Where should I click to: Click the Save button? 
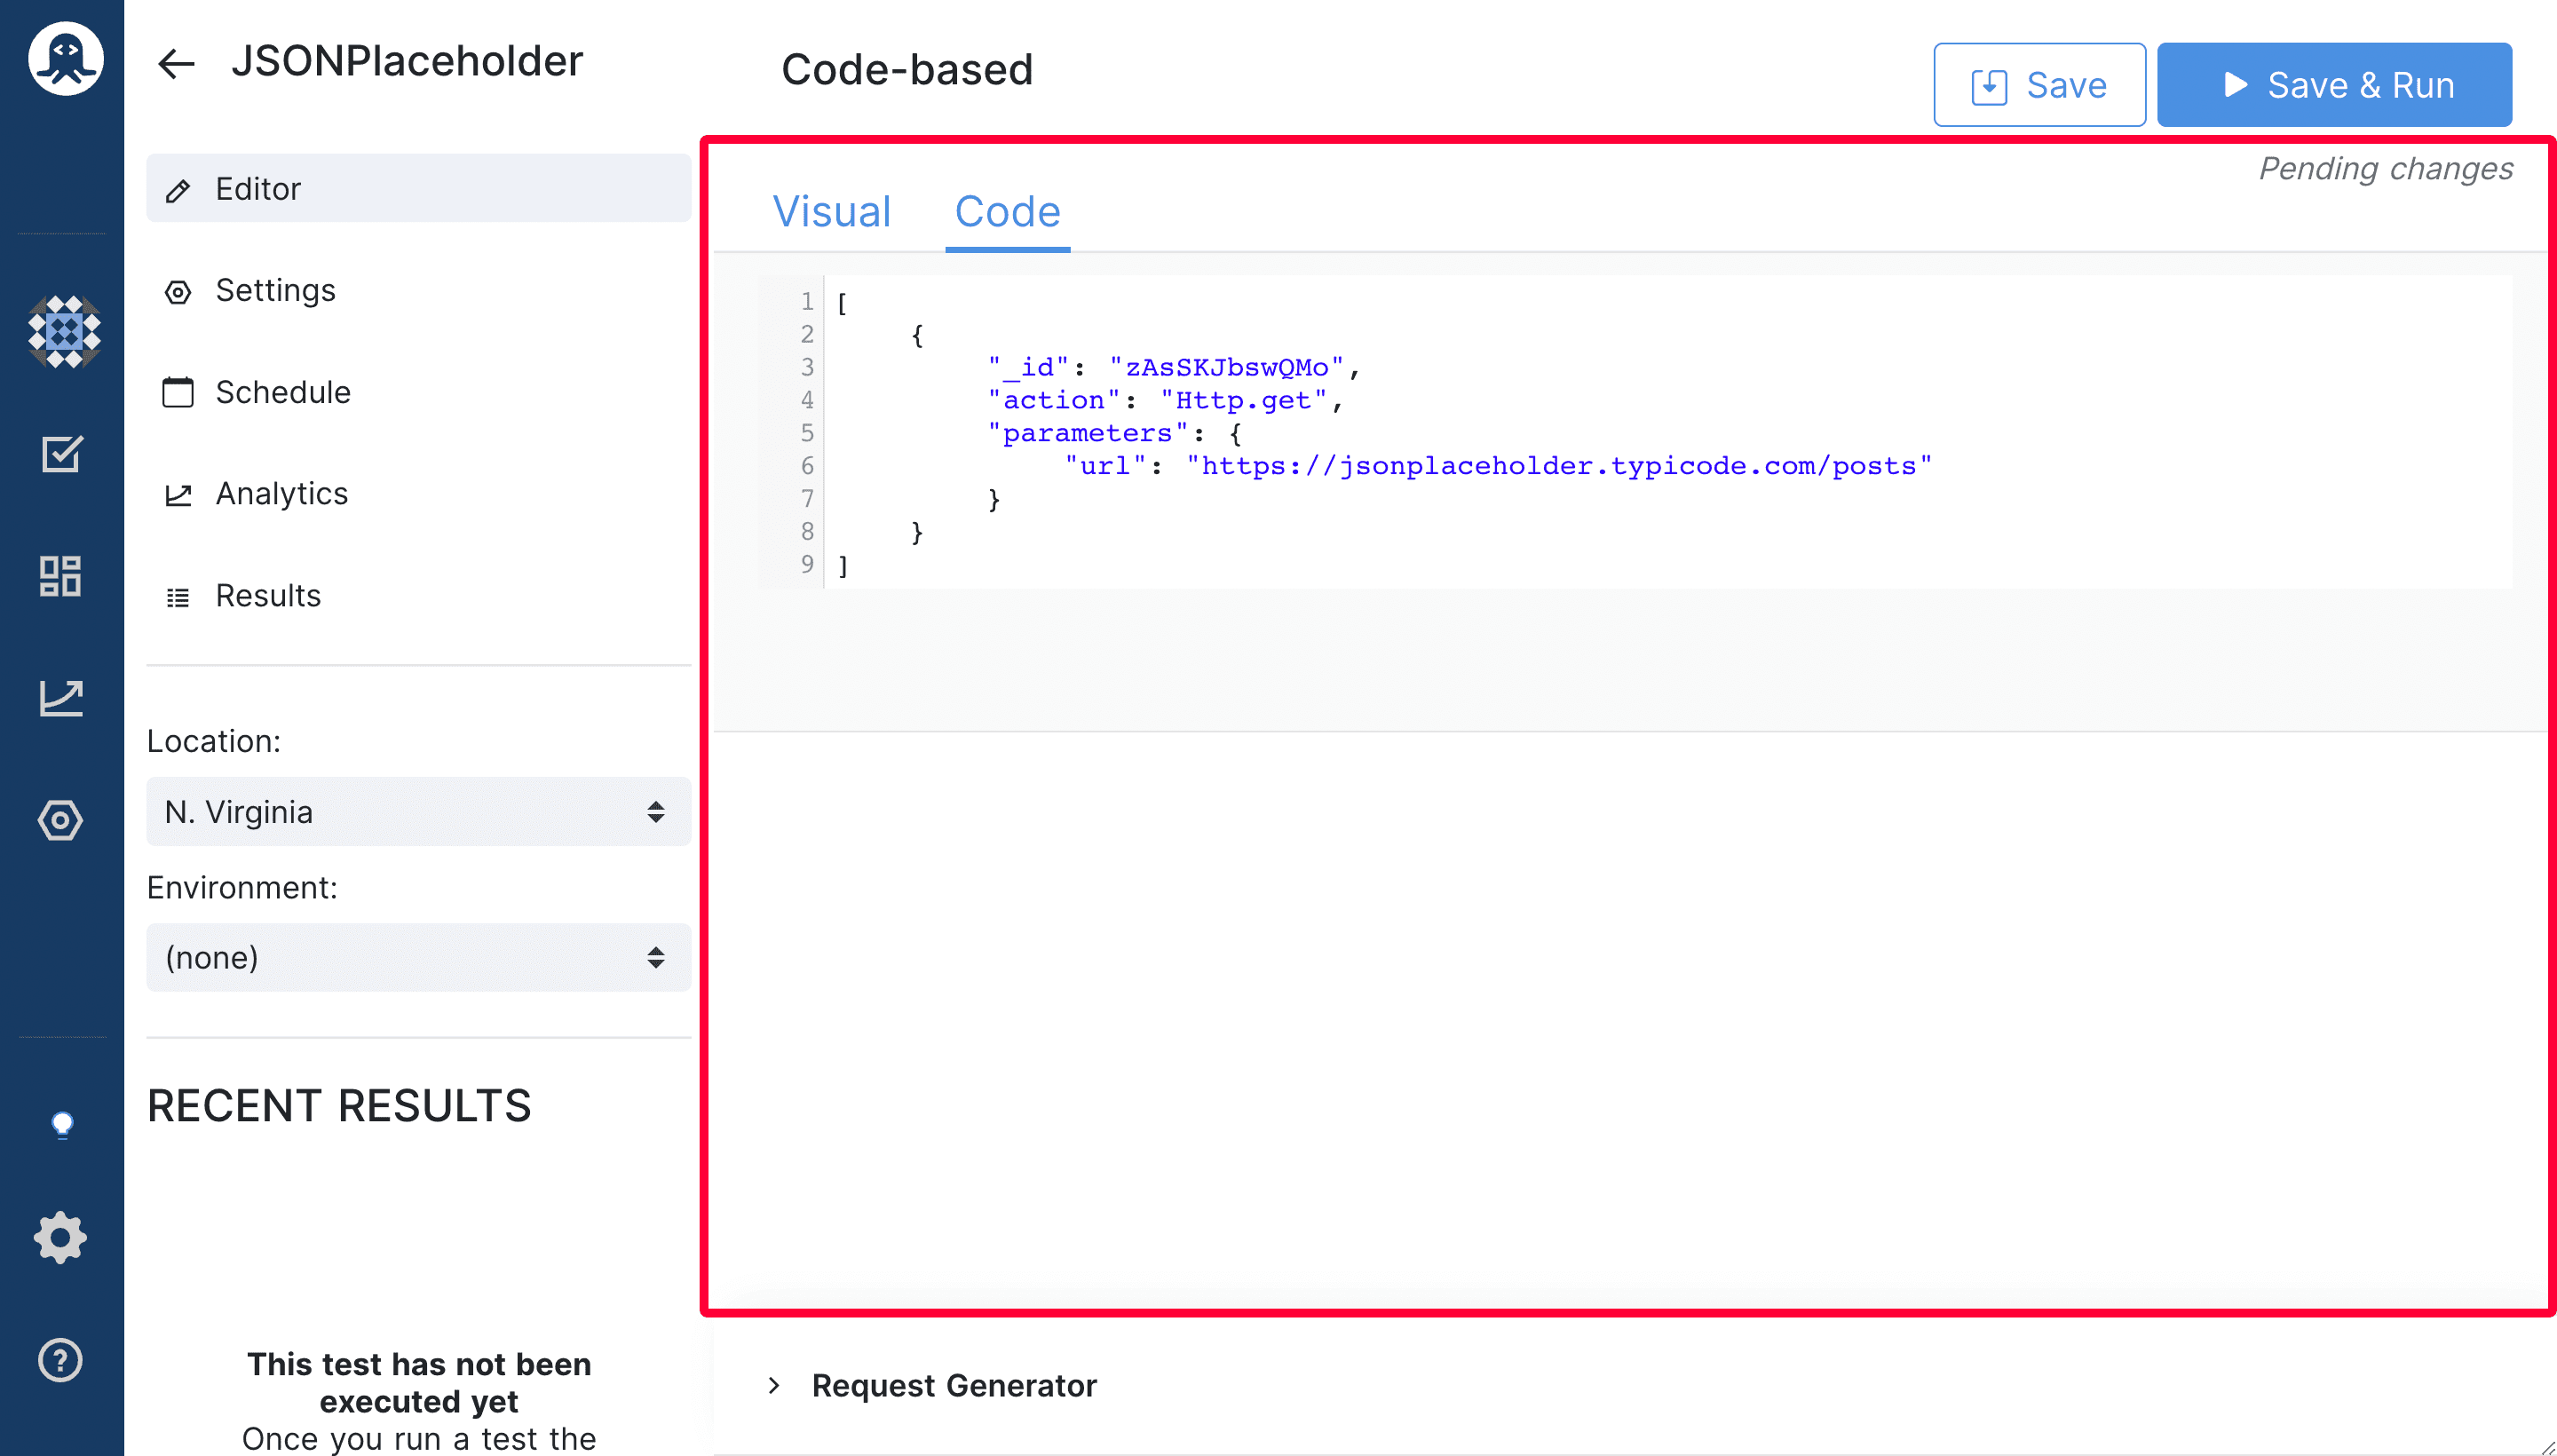click(x=2039, y=85)
